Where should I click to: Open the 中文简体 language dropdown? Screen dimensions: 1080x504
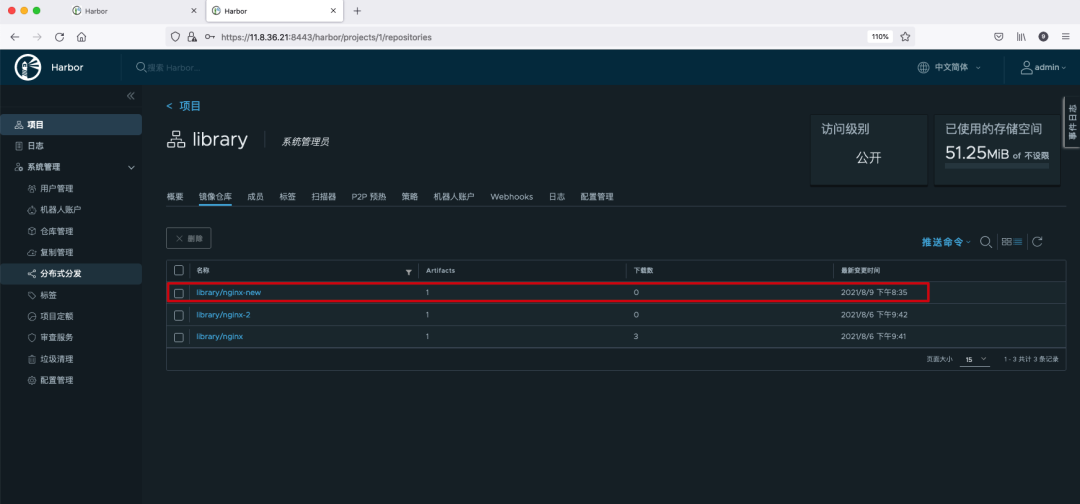[949, 67]
